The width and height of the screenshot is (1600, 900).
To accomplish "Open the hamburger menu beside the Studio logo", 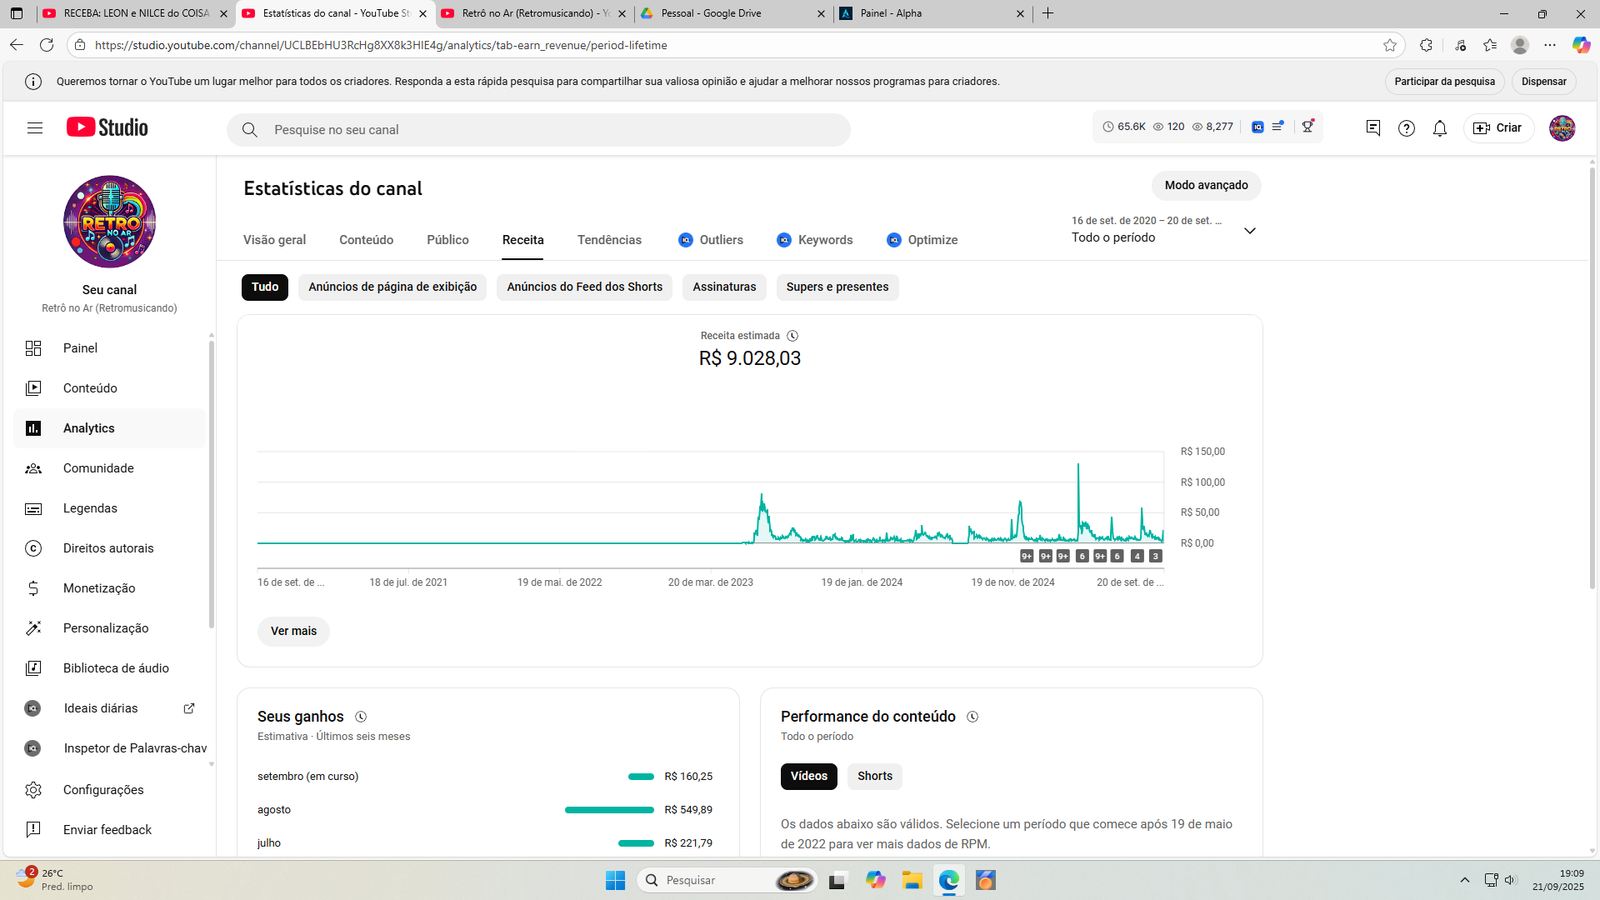I will pyautogui.click(x=35, y=128).
